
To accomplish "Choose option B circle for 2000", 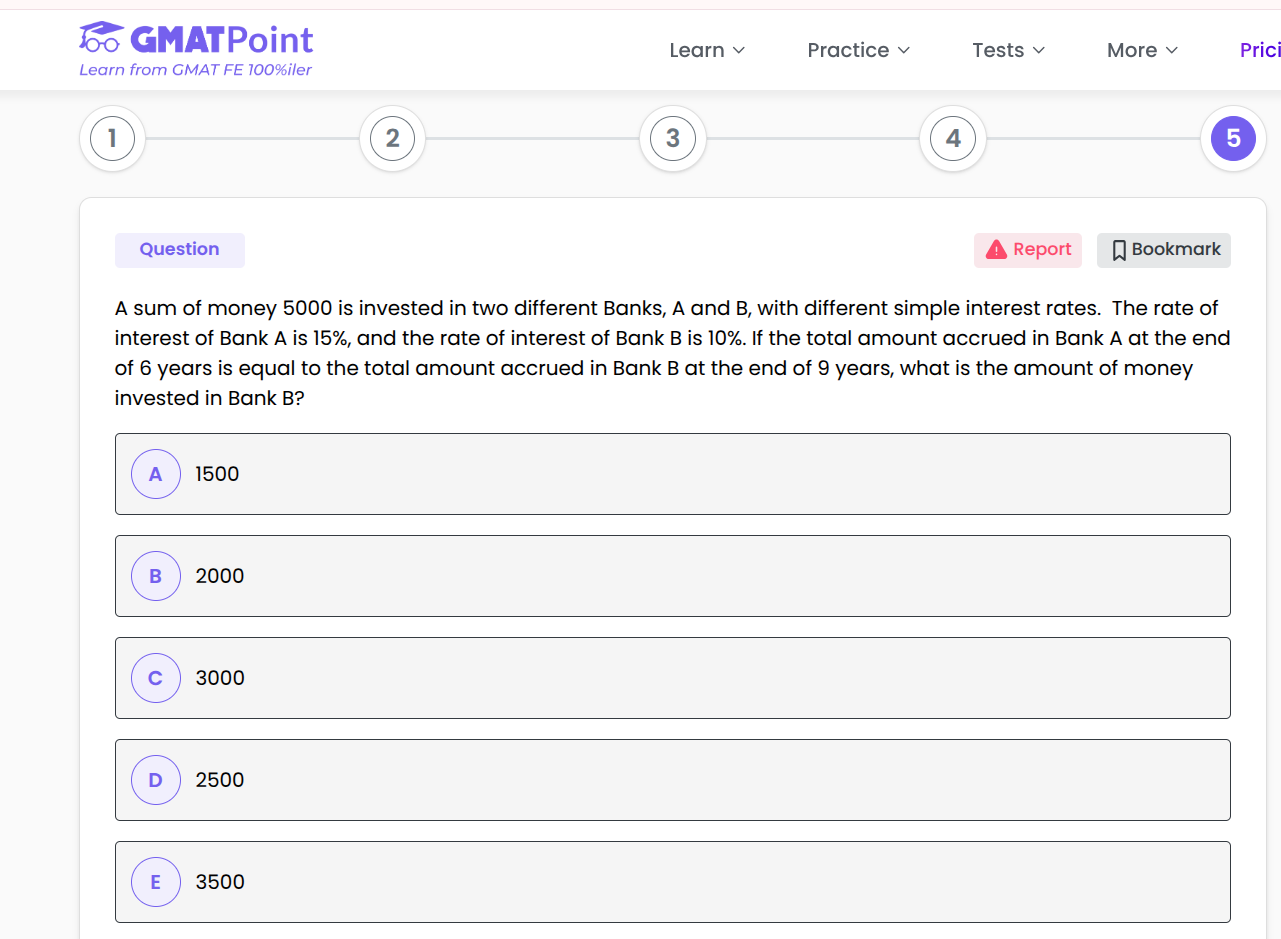I will 156,576.
